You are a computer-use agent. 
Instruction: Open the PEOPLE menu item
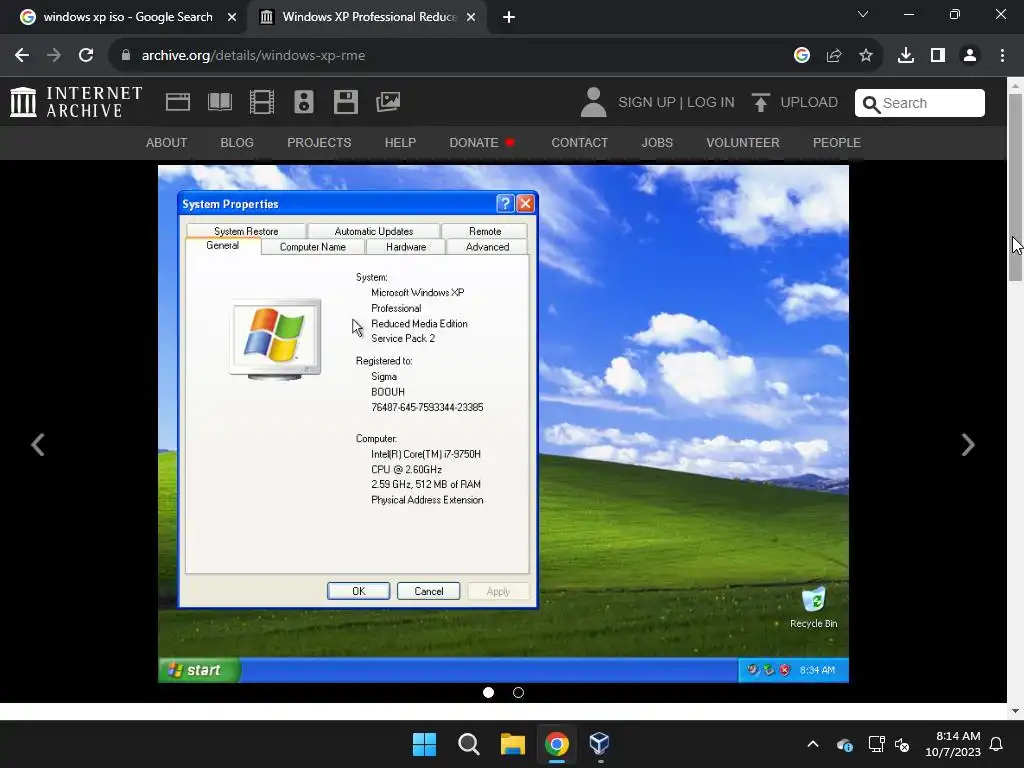point(837,142)
